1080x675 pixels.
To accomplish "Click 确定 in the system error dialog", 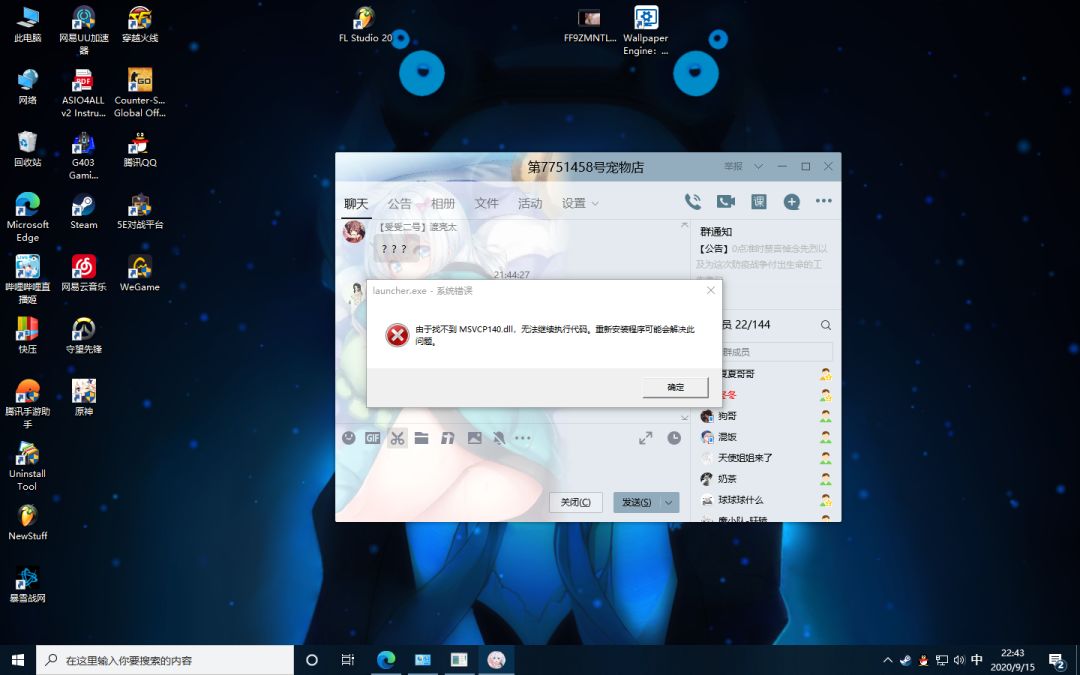I will [675, 387].
